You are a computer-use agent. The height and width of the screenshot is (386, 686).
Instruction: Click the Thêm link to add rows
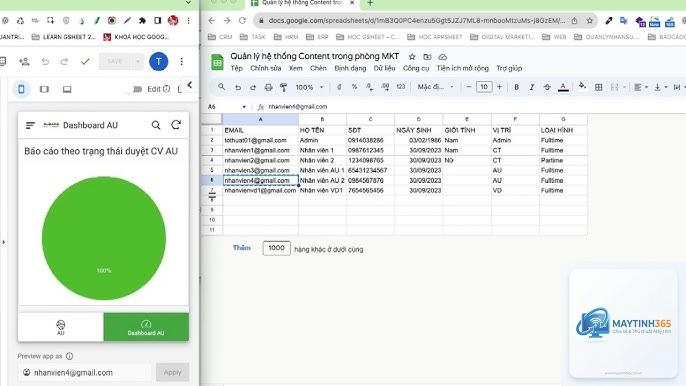(x=242, y=248)
